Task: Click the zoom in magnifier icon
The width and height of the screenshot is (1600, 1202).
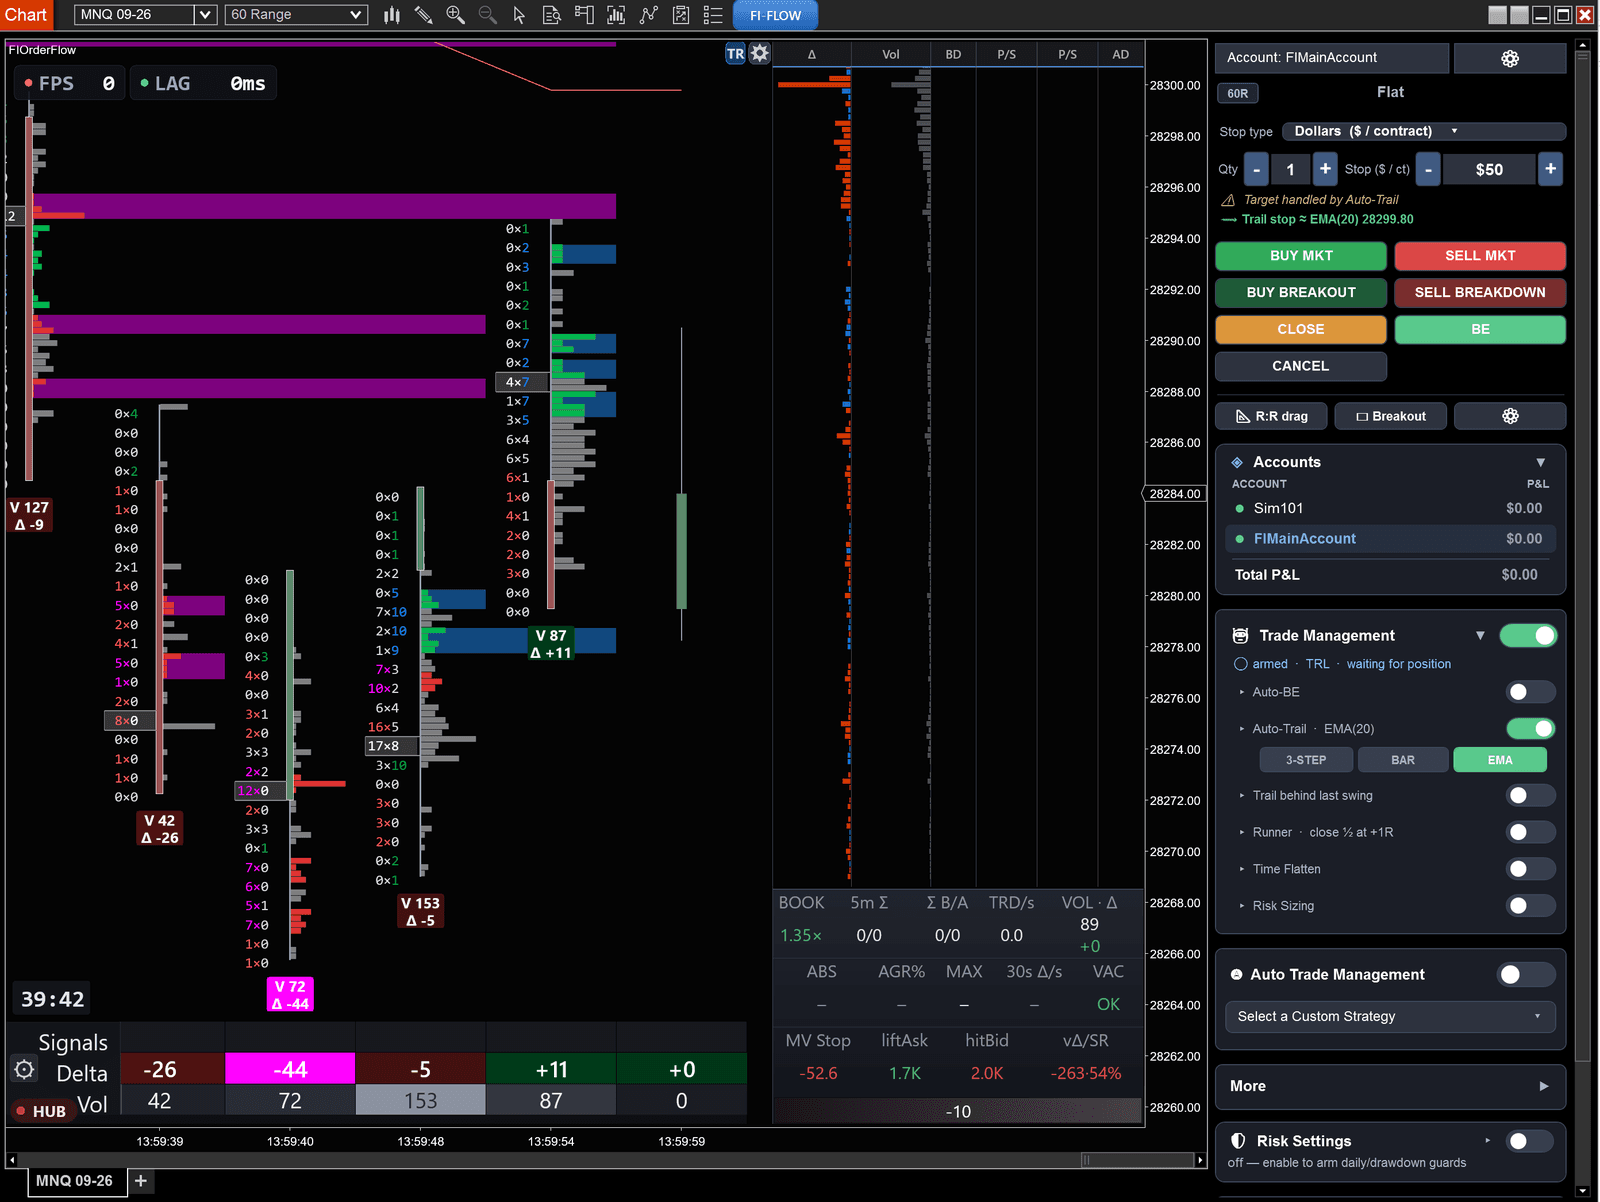Action: 456,14
